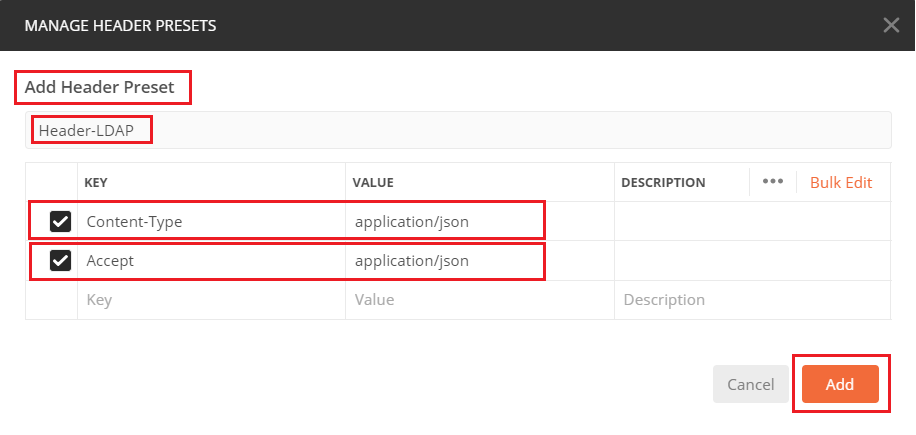Click the empty Description placeholder field

pos(750,299)
